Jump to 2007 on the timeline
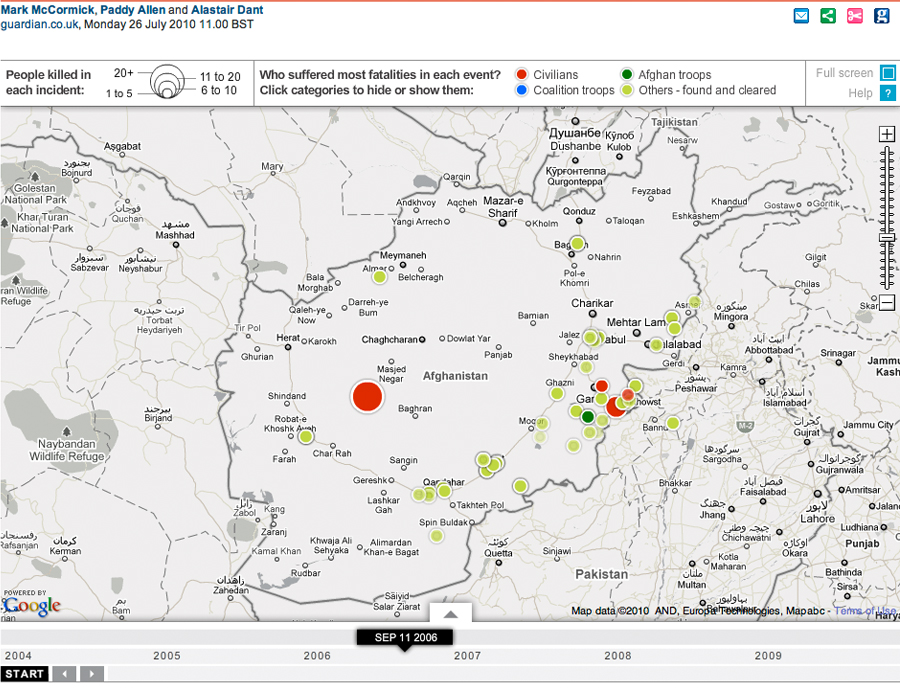Screen dimensions: 900x691 (467, 655)
